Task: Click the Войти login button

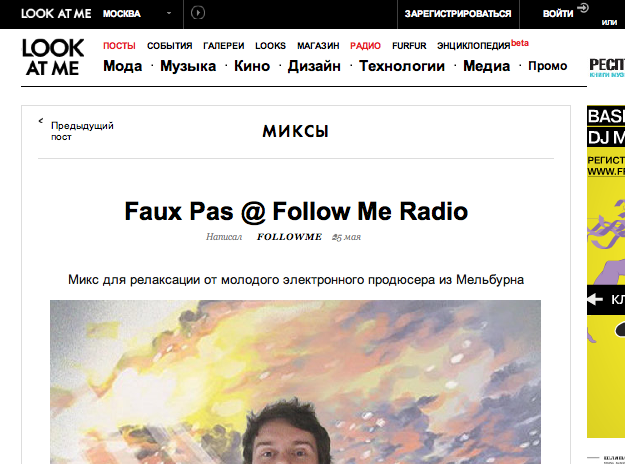Action: pos(558,14)
